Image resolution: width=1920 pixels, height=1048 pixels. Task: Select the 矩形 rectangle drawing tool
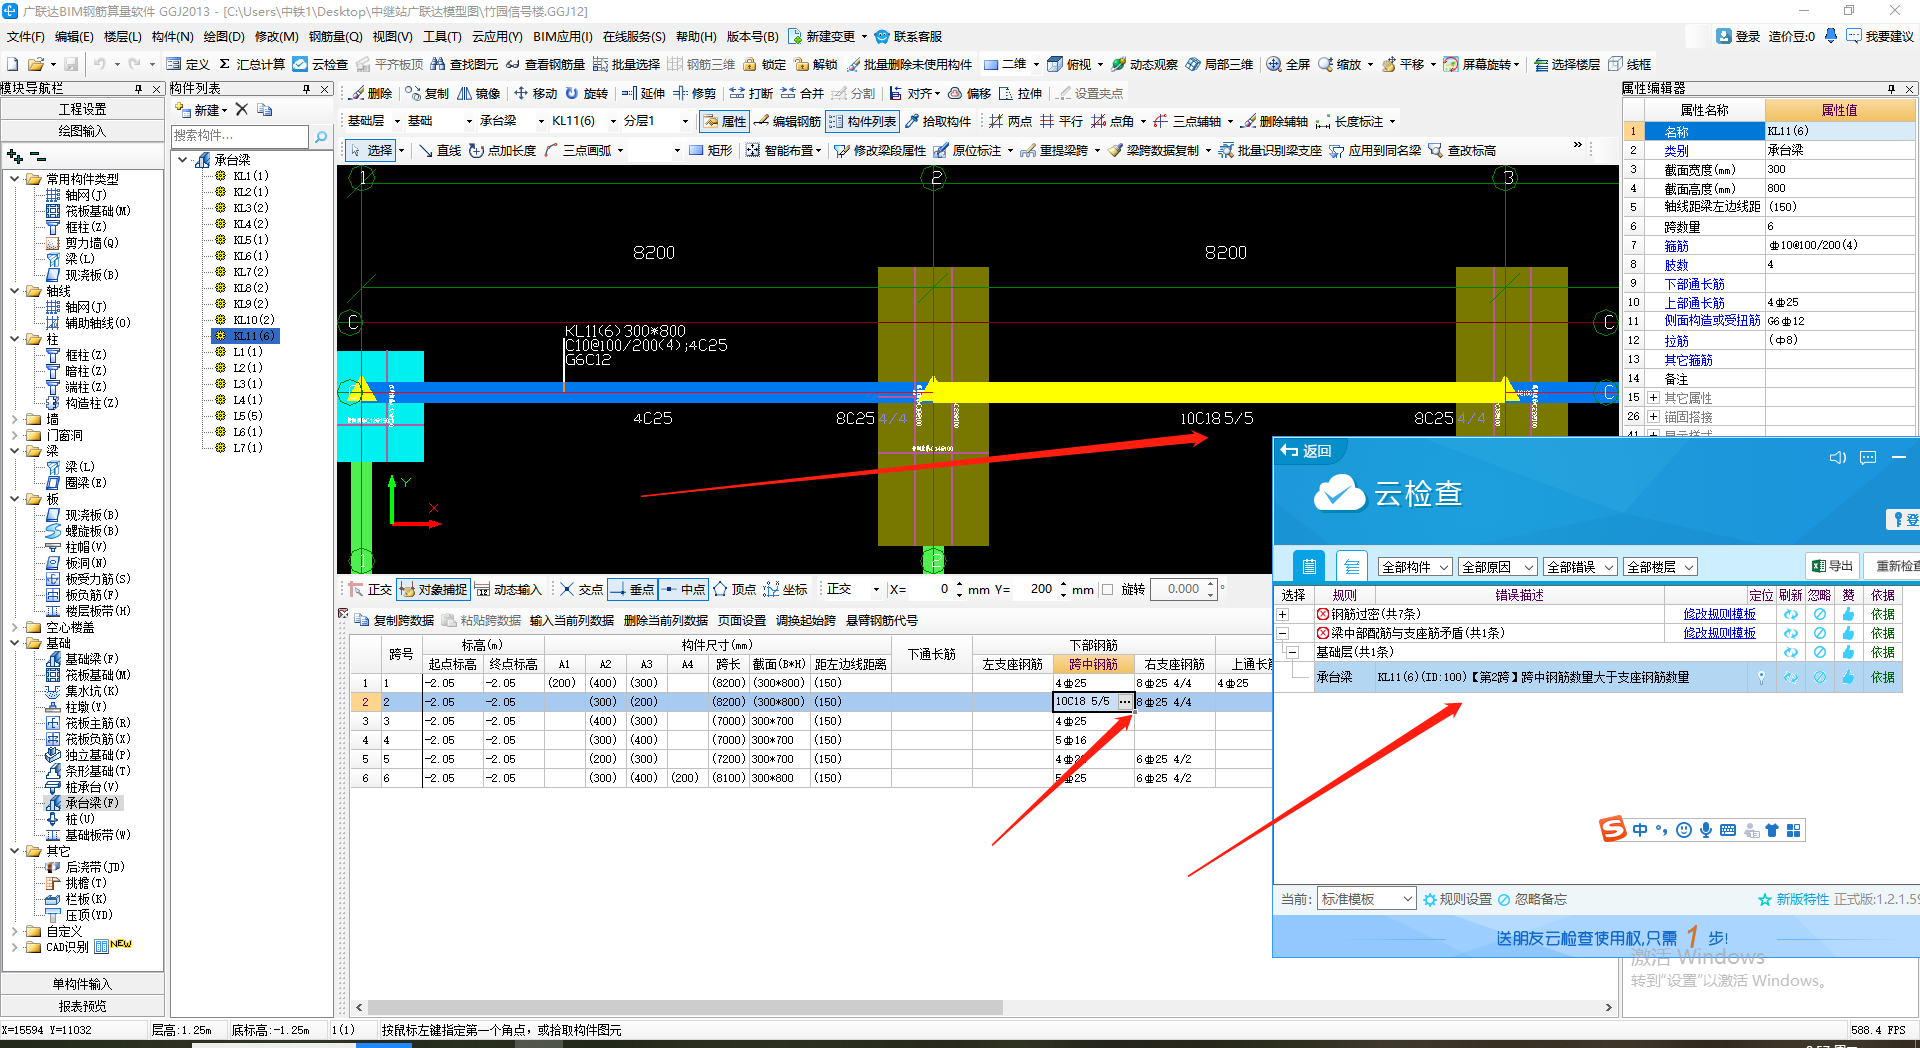click(x=710, y=150)
